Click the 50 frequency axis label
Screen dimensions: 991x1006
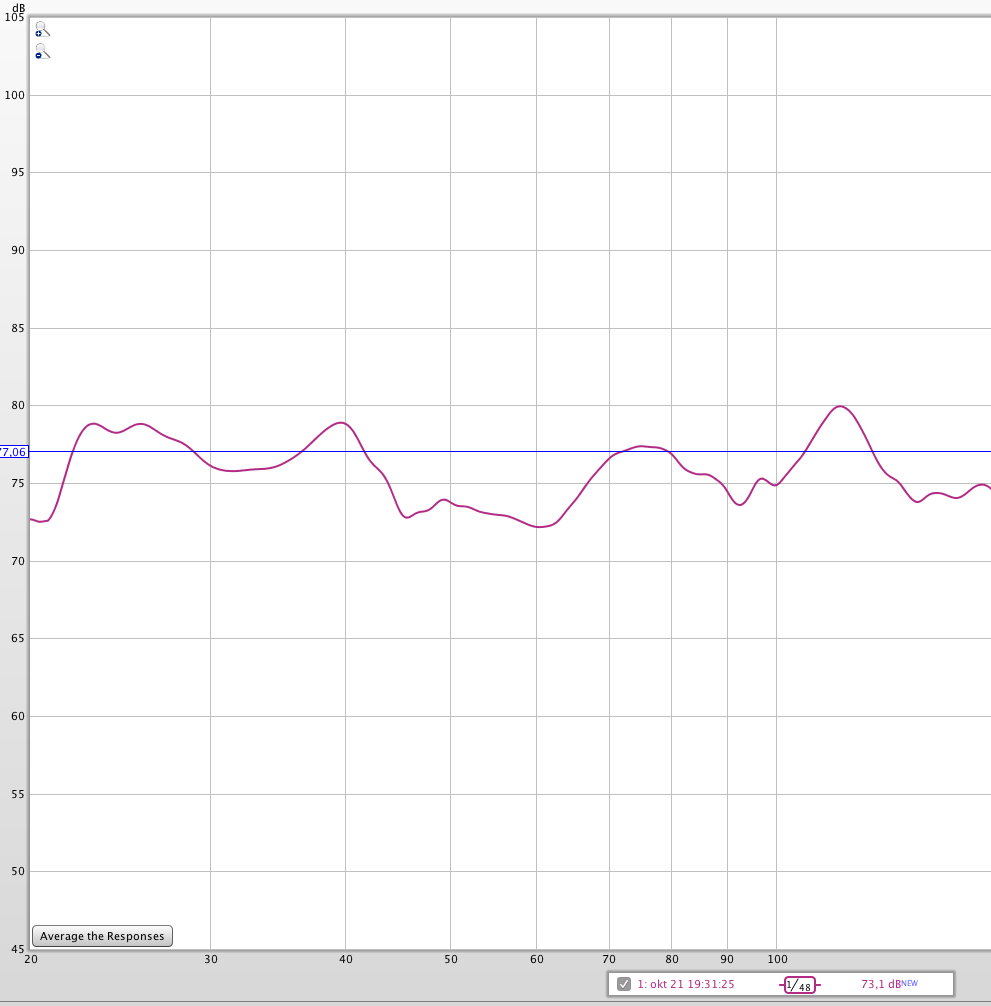[451, 959]
